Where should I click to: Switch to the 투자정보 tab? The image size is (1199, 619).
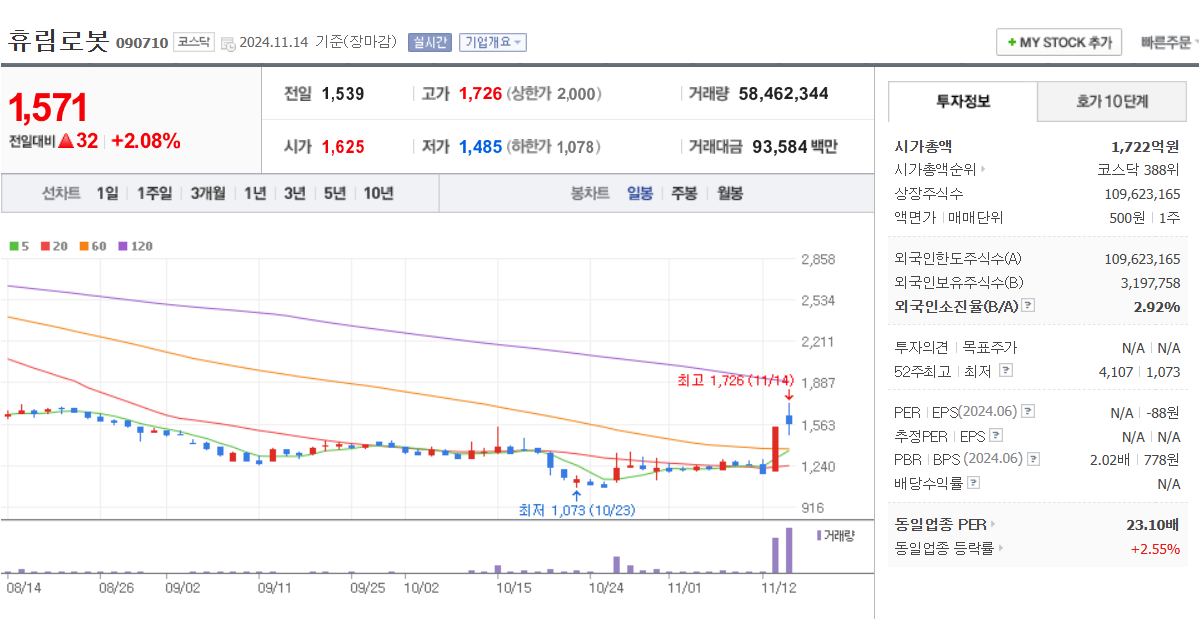point(963,101)
